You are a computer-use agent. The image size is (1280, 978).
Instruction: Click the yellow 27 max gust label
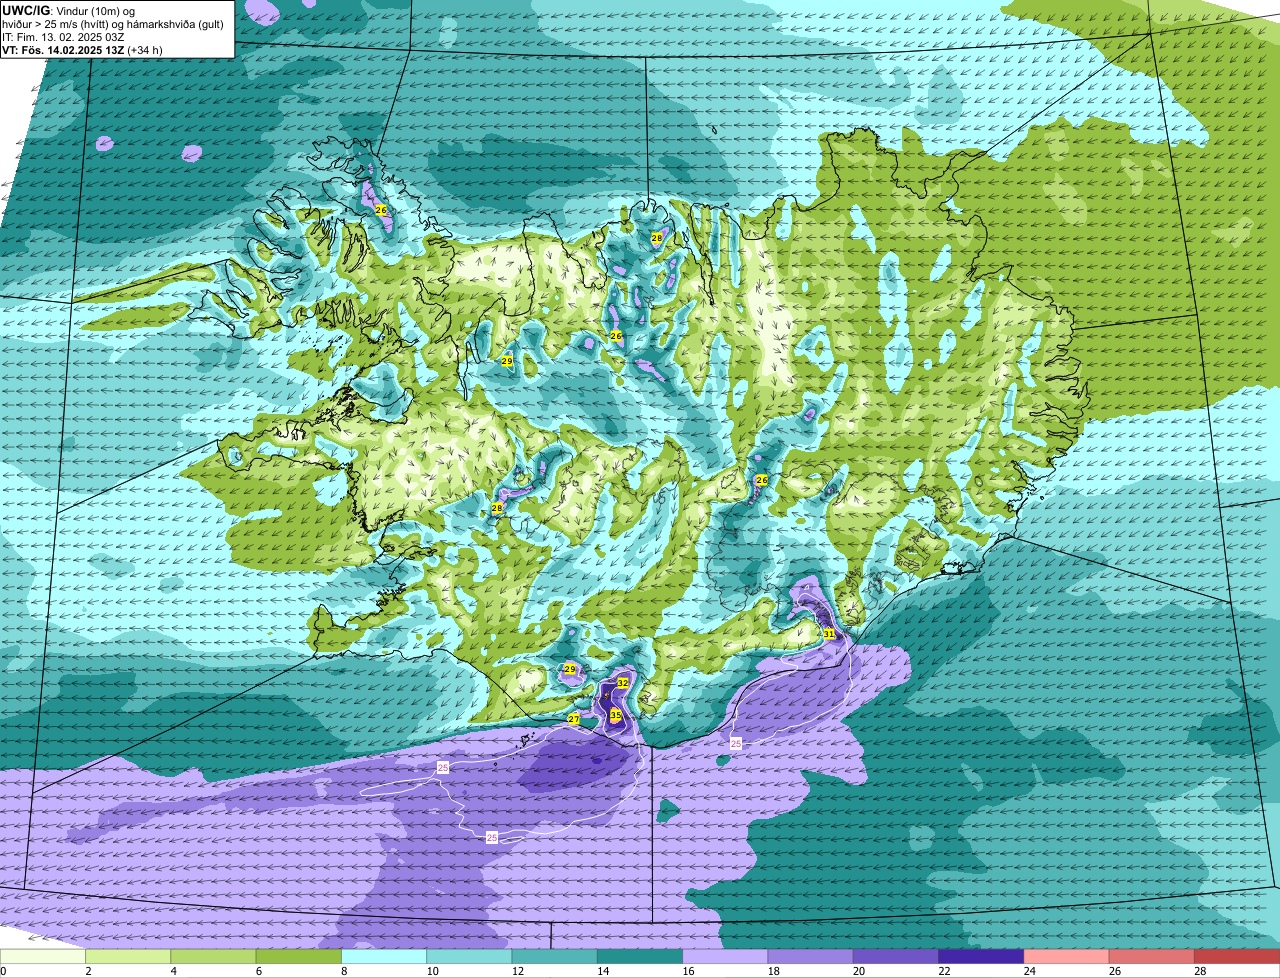[574, 719]
